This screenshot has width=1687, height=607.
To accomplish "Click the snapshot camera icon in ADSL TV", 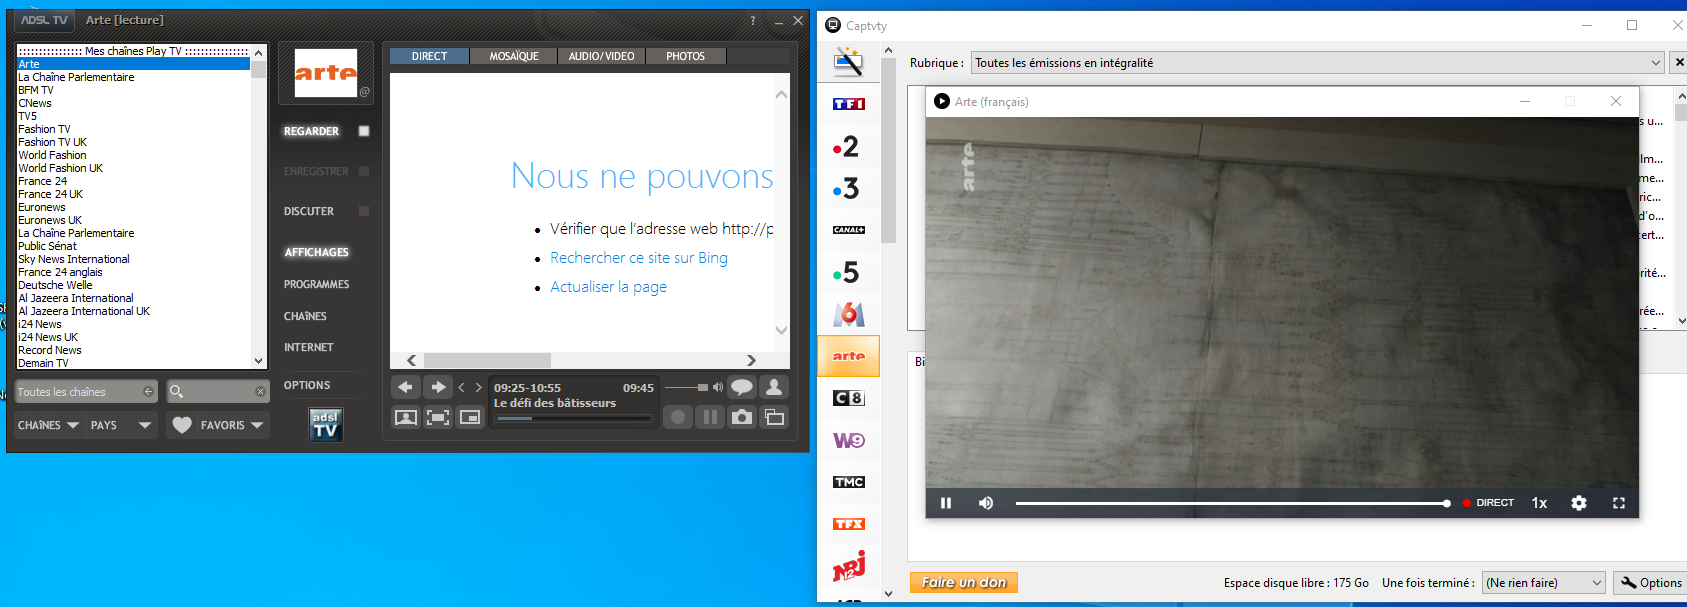I will point(741,417).
